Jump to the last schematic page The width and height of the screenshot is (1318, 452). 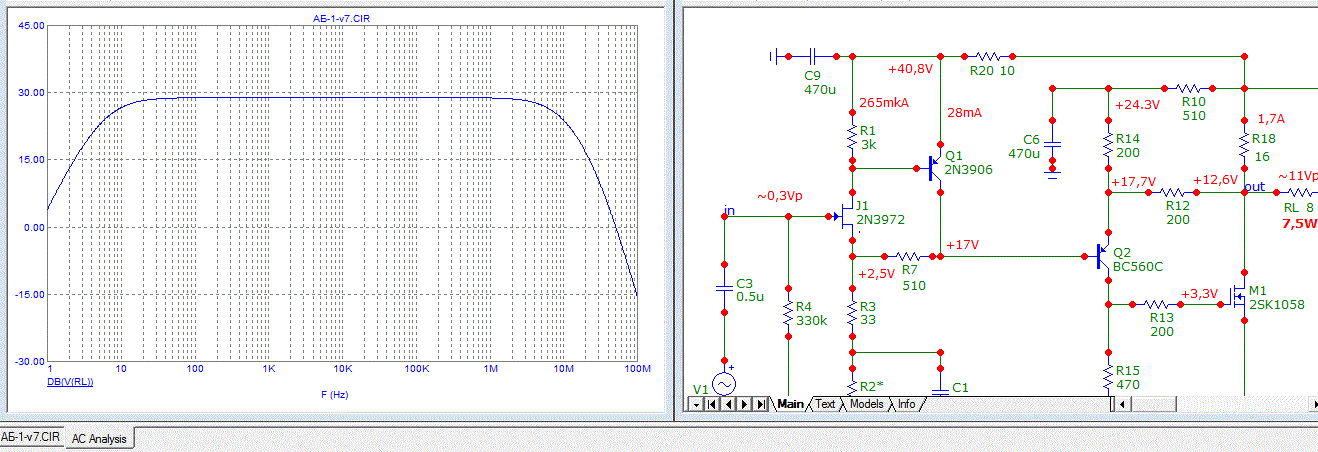tap(760, 404)
